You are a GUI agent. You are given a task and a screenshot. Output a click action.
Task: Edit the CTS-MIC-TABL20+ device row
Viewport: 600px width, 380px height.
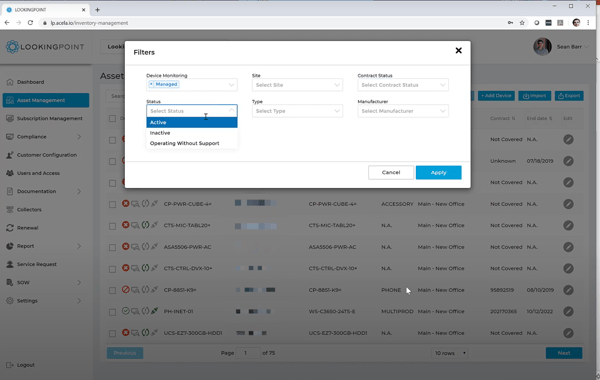coord(568,225)
